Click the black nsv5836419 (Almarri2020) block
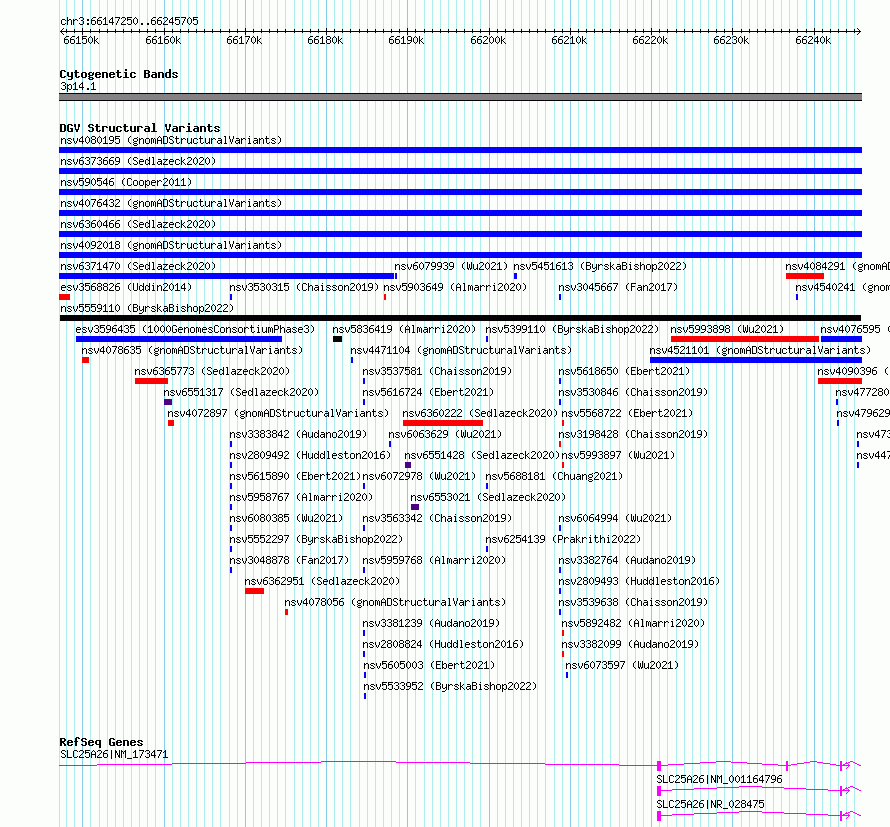This screenshot has height=827, width=890. [x=337, y=339]
